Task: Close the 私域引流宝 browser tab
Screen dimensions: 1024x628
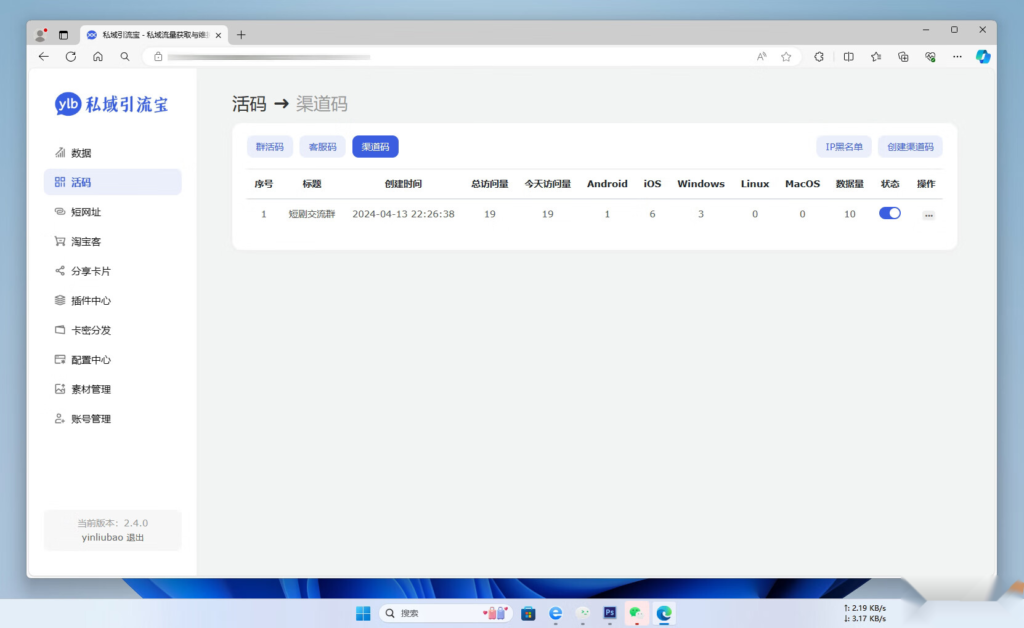Action: (218, 35)
